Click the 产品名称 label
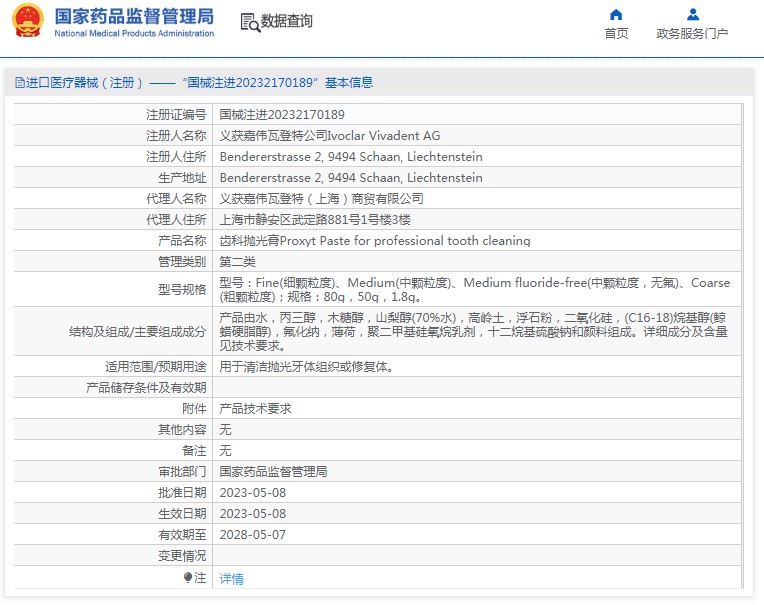Viewport: 764px width, 605px height. [182, 240]
